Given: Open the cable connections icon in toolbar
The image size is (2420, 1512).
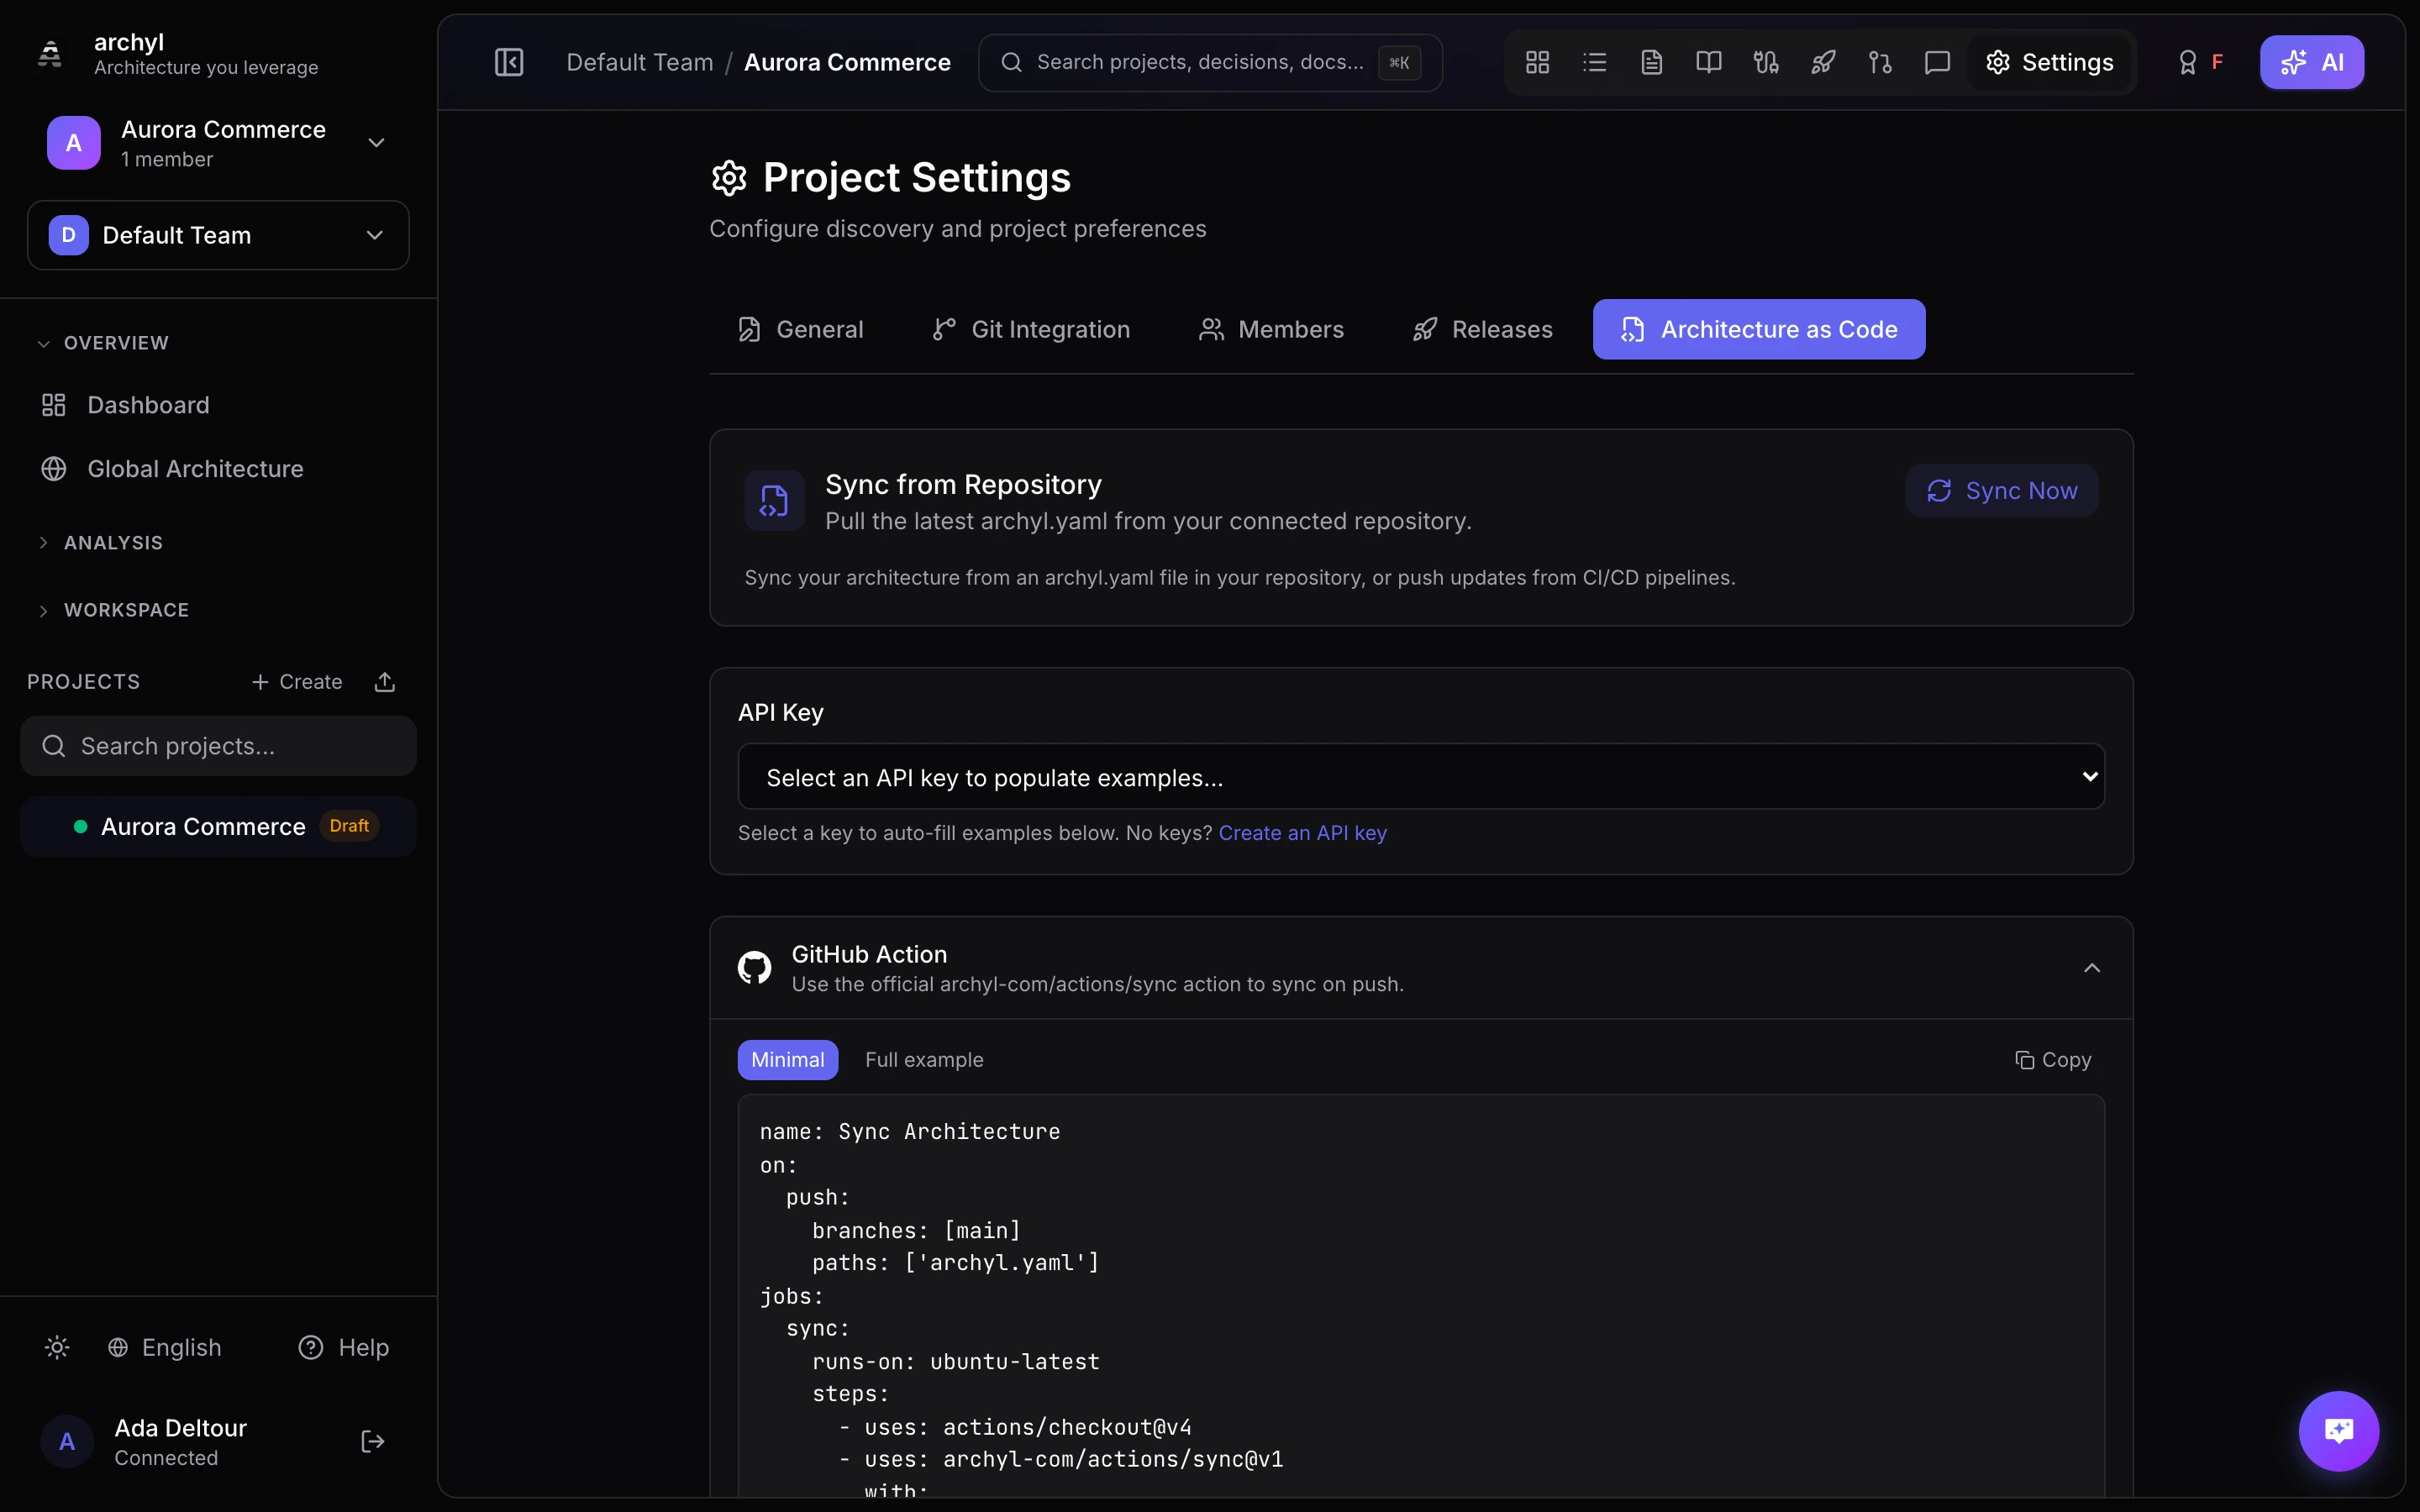Looking at the screenshot, I should click(x=1766, y=62).
